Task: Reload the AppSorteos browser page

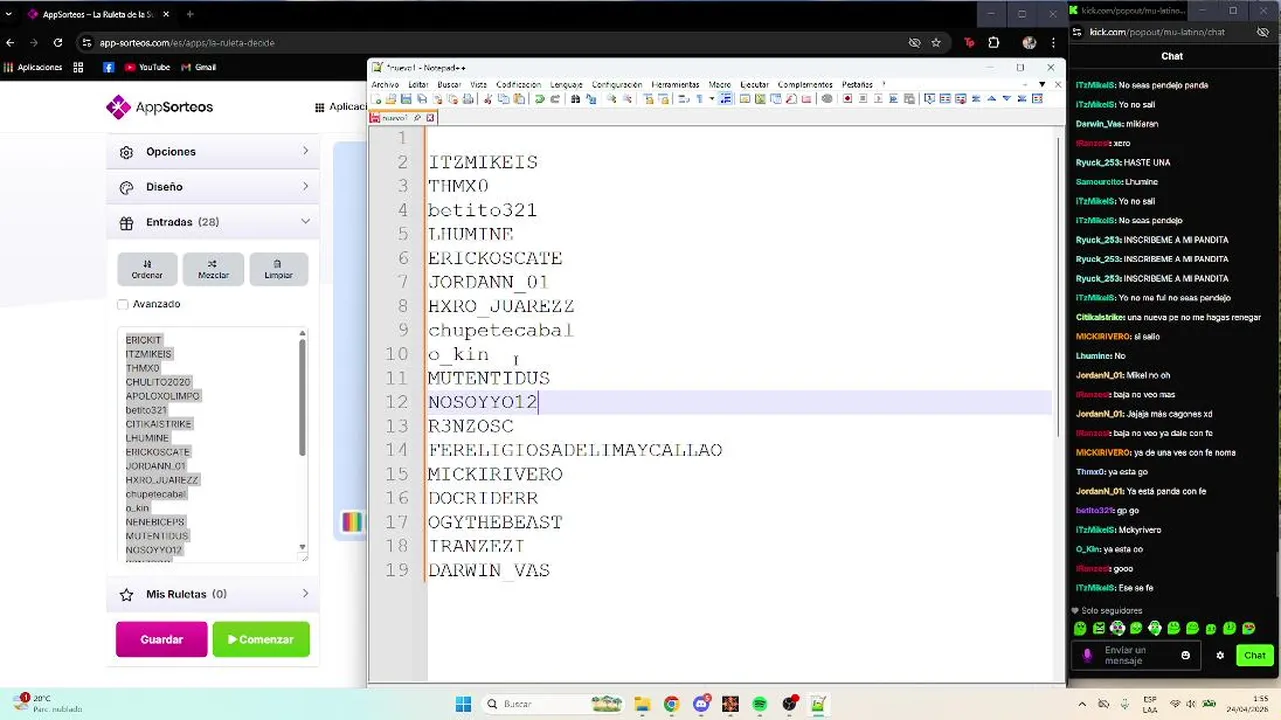Action: [x=58, y=43]
